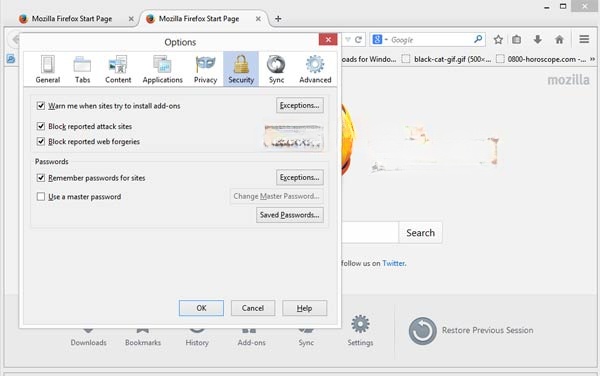Follow the Twitter link

click(393, 263)
